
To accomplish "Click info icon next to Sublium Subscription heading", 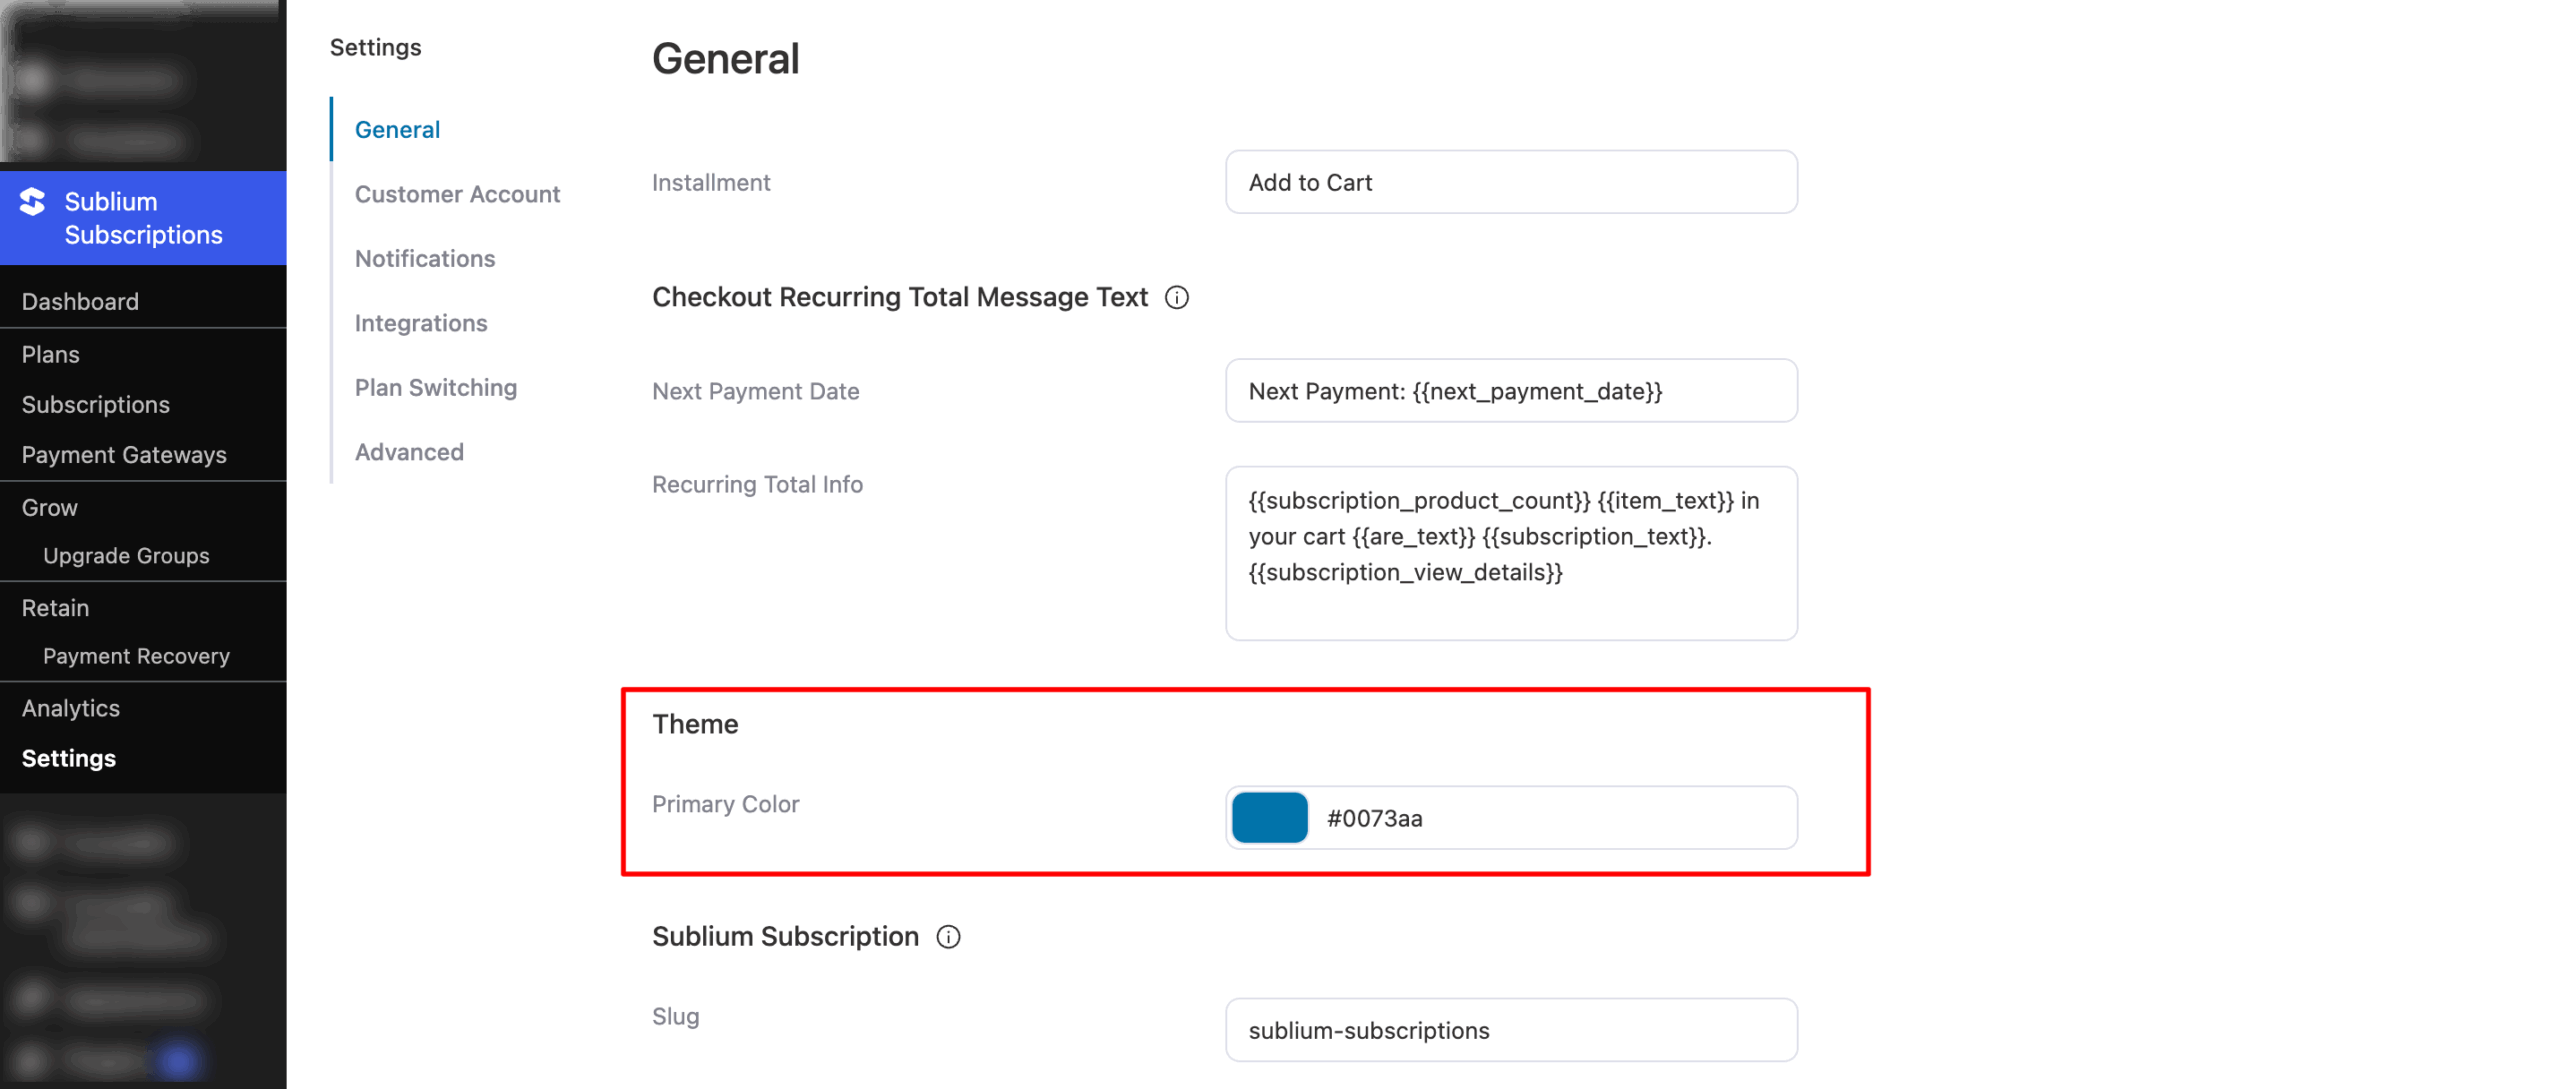I will click(947, 937).
